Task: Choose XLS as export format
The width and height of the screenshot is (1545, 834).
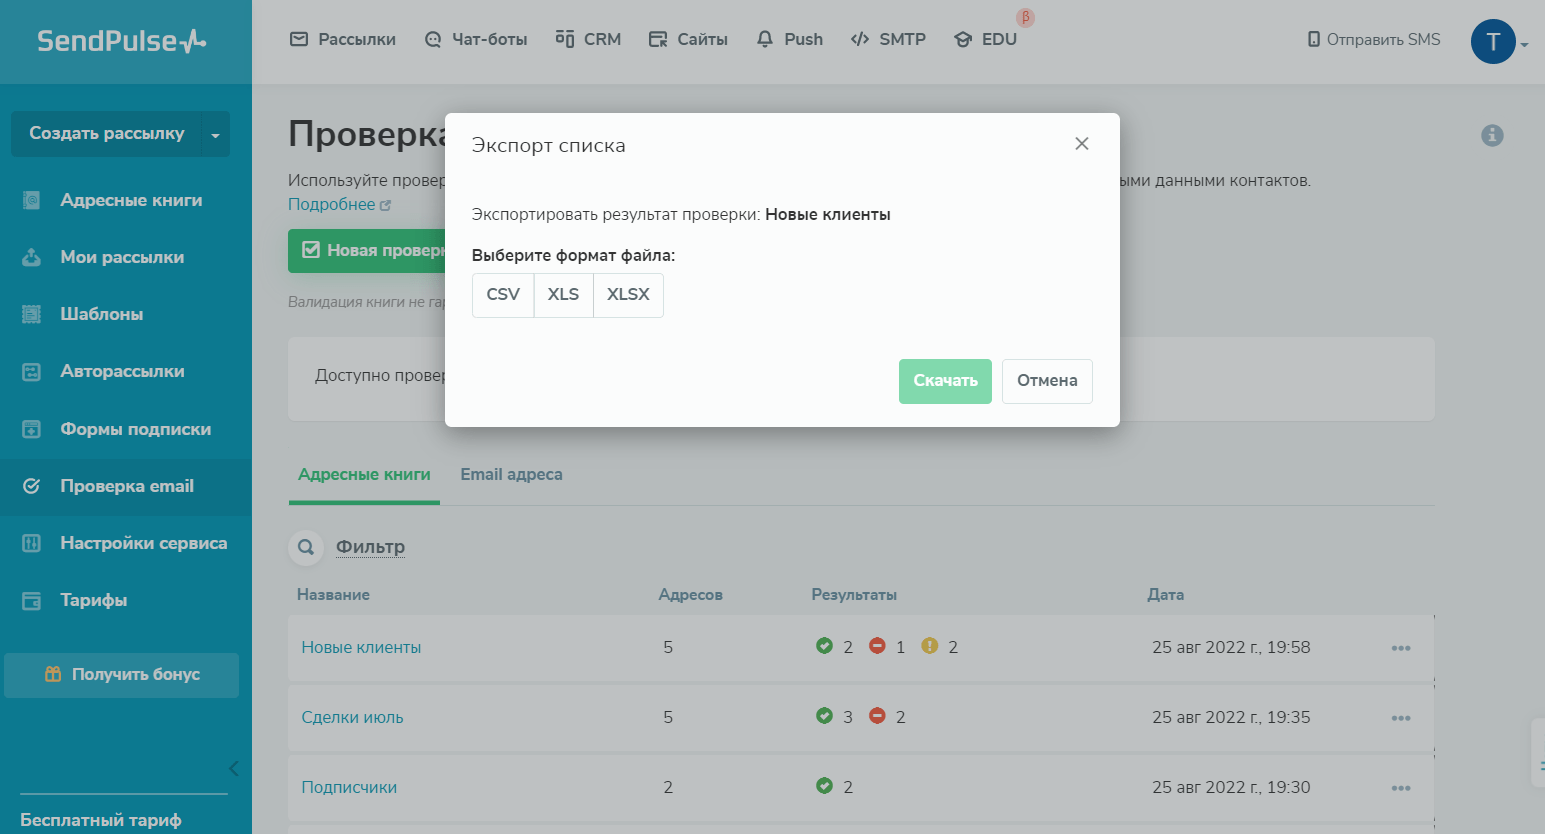Action: click(x=563, y=295)
